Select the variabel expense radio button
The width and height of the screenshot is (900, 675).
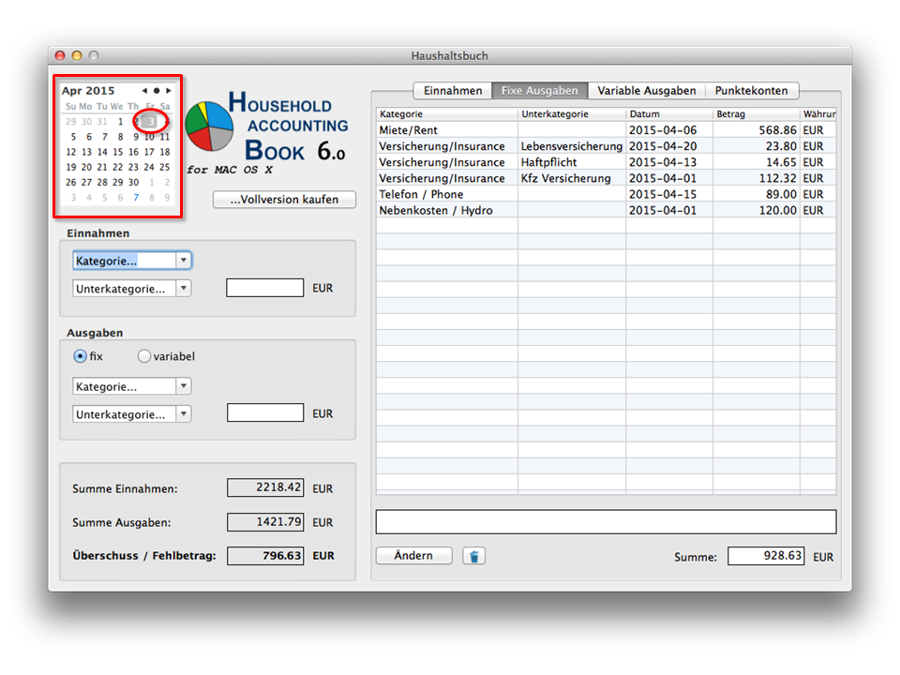click(x=144, y=356)
